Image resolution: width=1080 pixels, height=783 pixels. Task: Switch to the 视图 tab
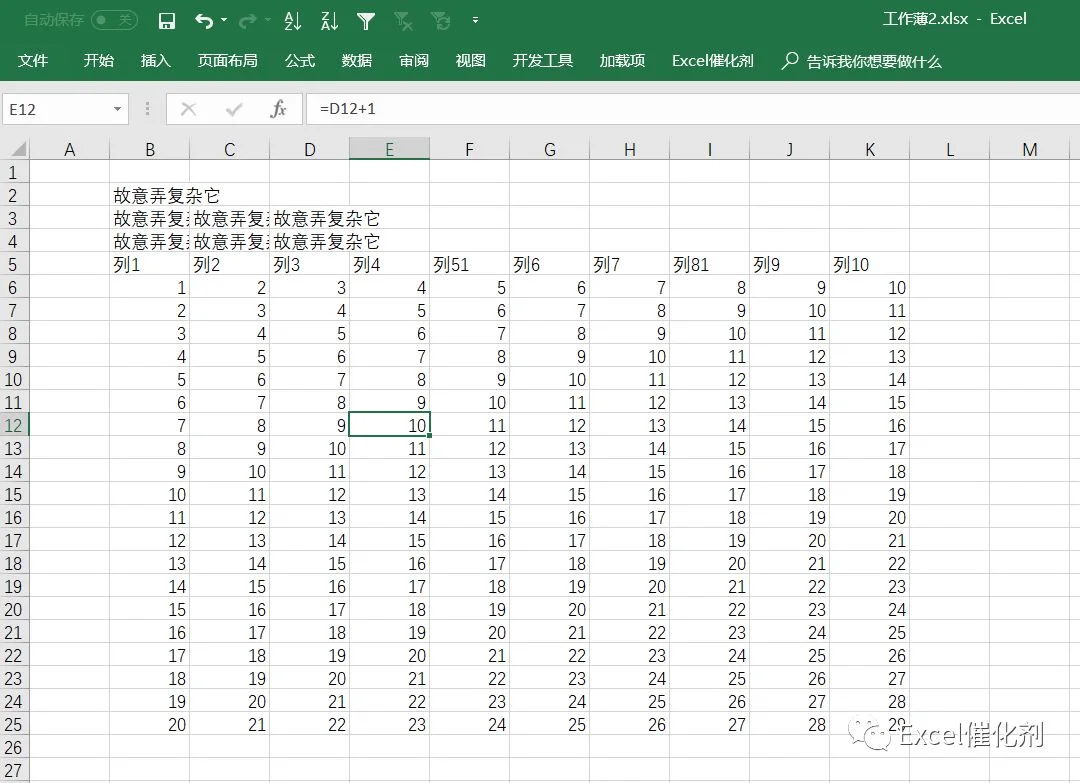point(470,61)
